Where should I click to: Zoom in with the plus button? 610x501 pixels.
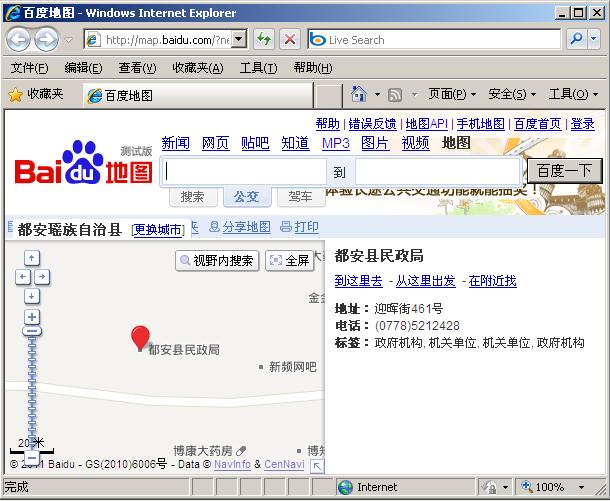coord(32,317)
